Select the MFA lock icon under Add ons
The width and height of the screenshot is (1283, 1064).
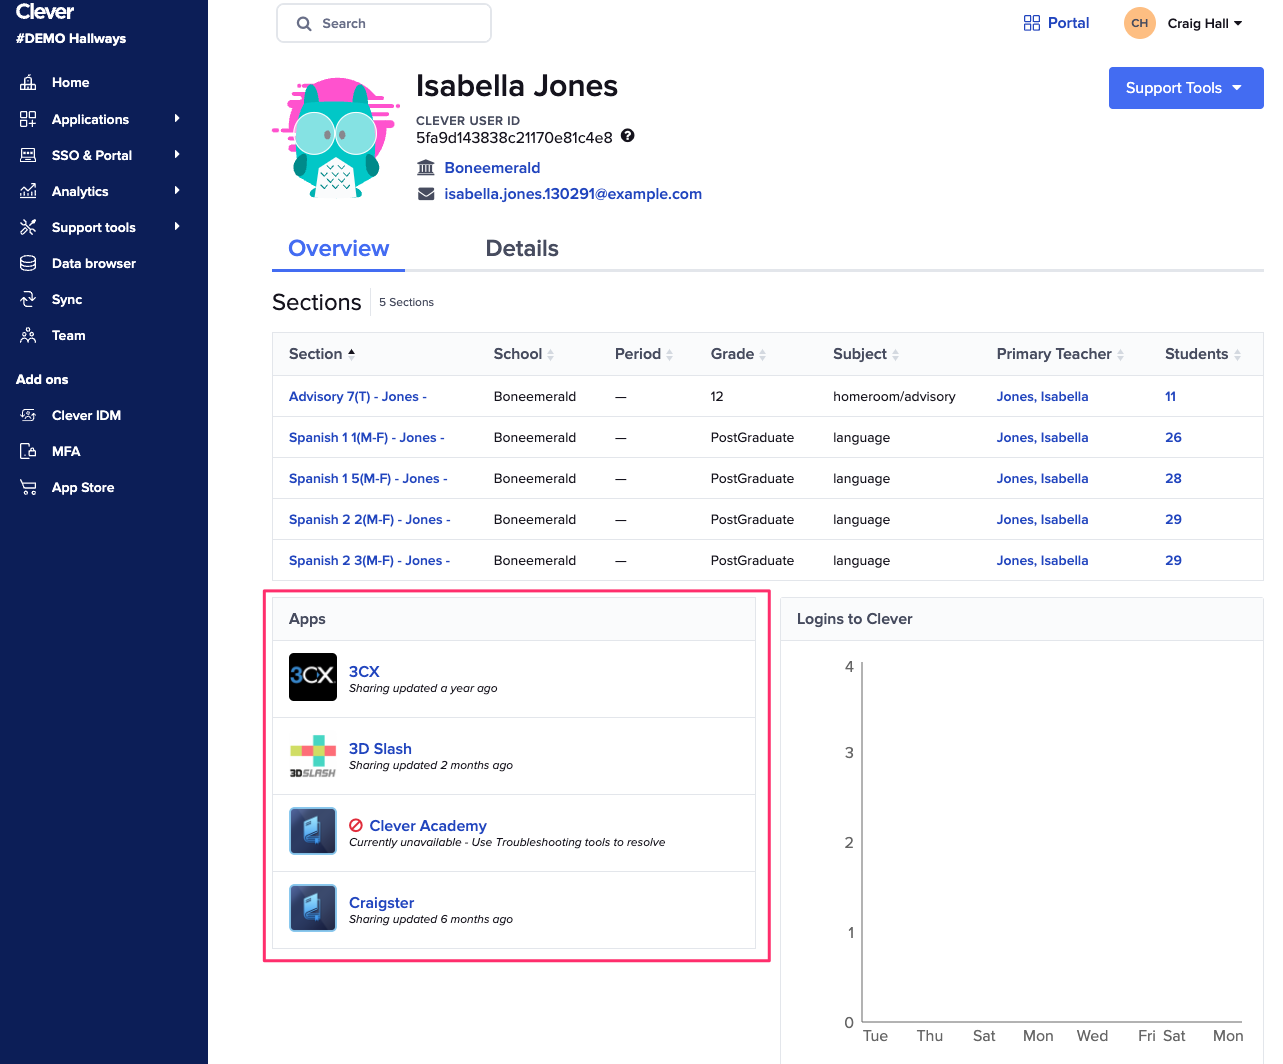click(29, 451)
